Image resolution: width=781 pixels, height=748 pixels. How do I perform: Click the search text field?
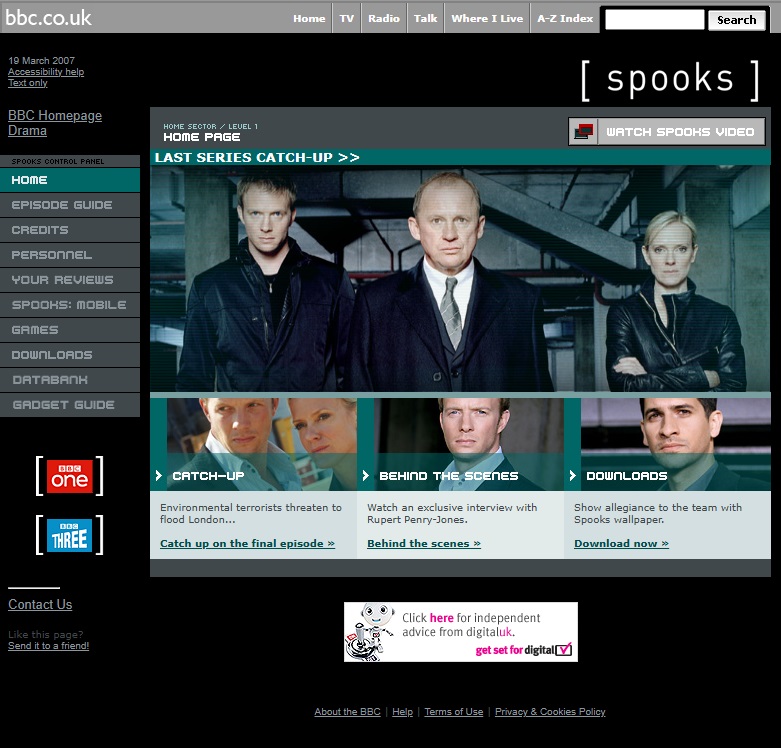pos(654,20)
